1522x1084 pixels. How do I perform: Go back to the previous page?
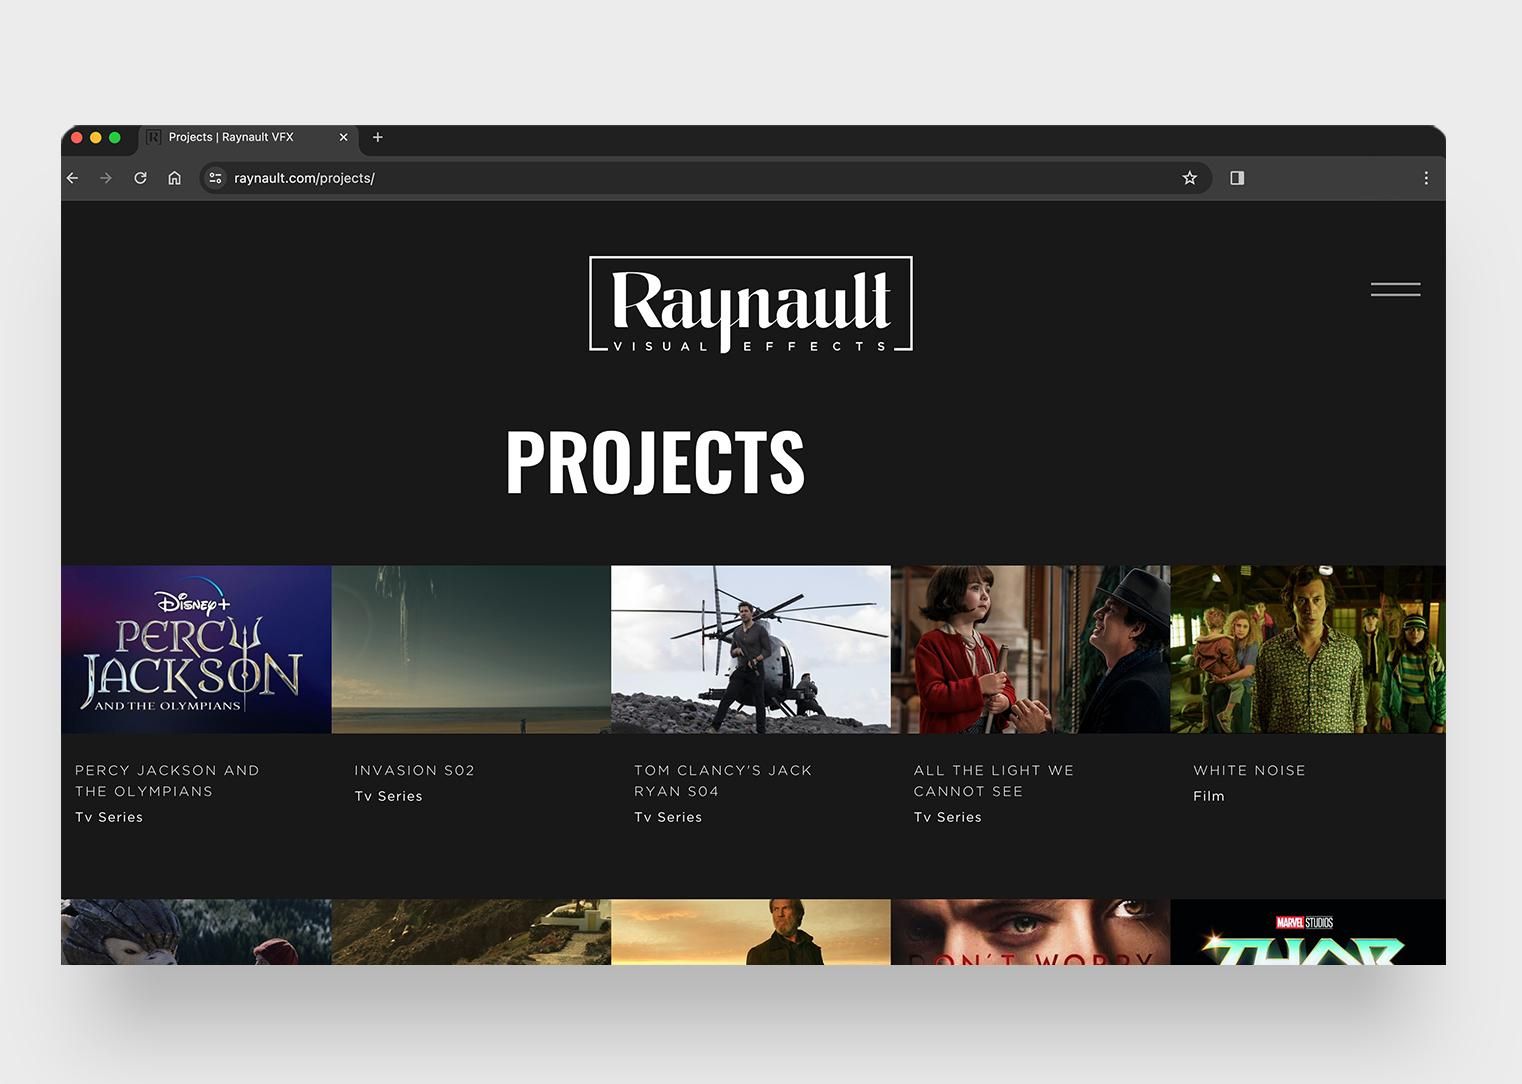tap(73, 178)
